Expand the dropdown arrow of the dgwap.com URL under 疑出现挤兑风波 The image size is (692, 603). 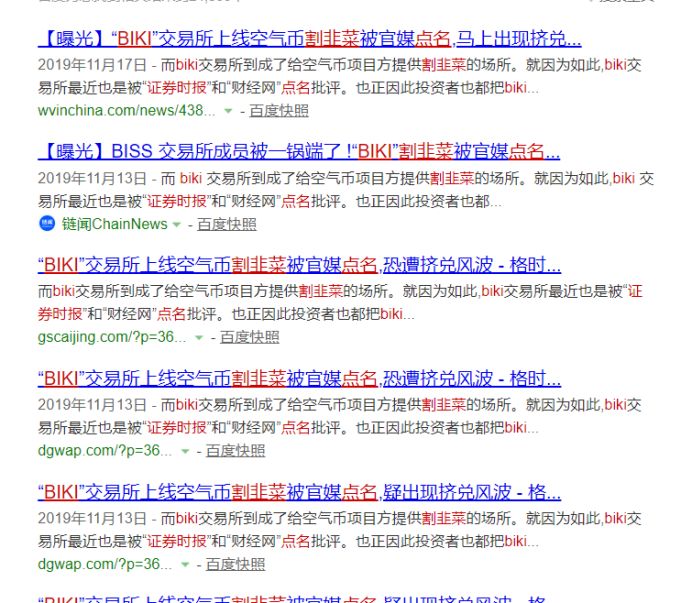tap(185, 565)
